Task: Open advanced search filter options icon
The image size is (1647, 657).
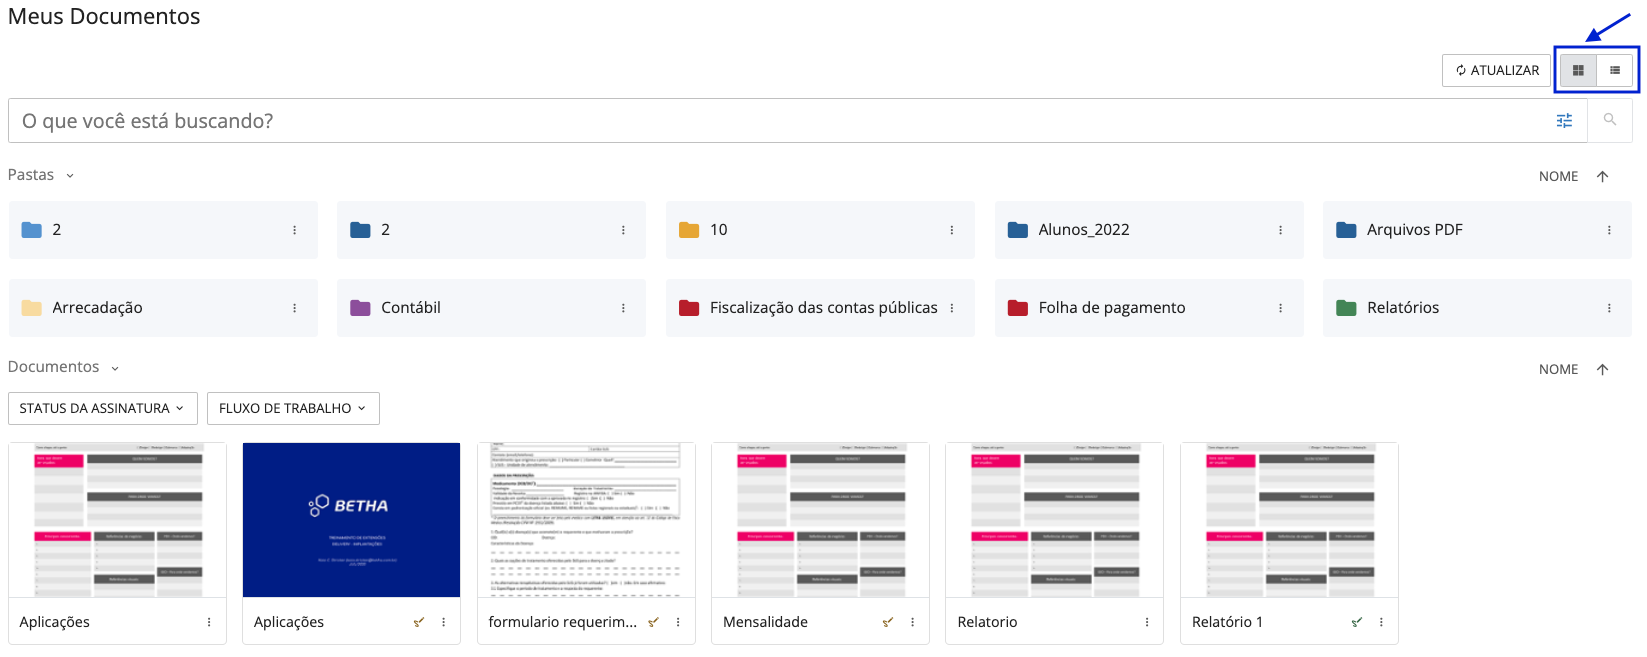Action: click(1564, 121)
